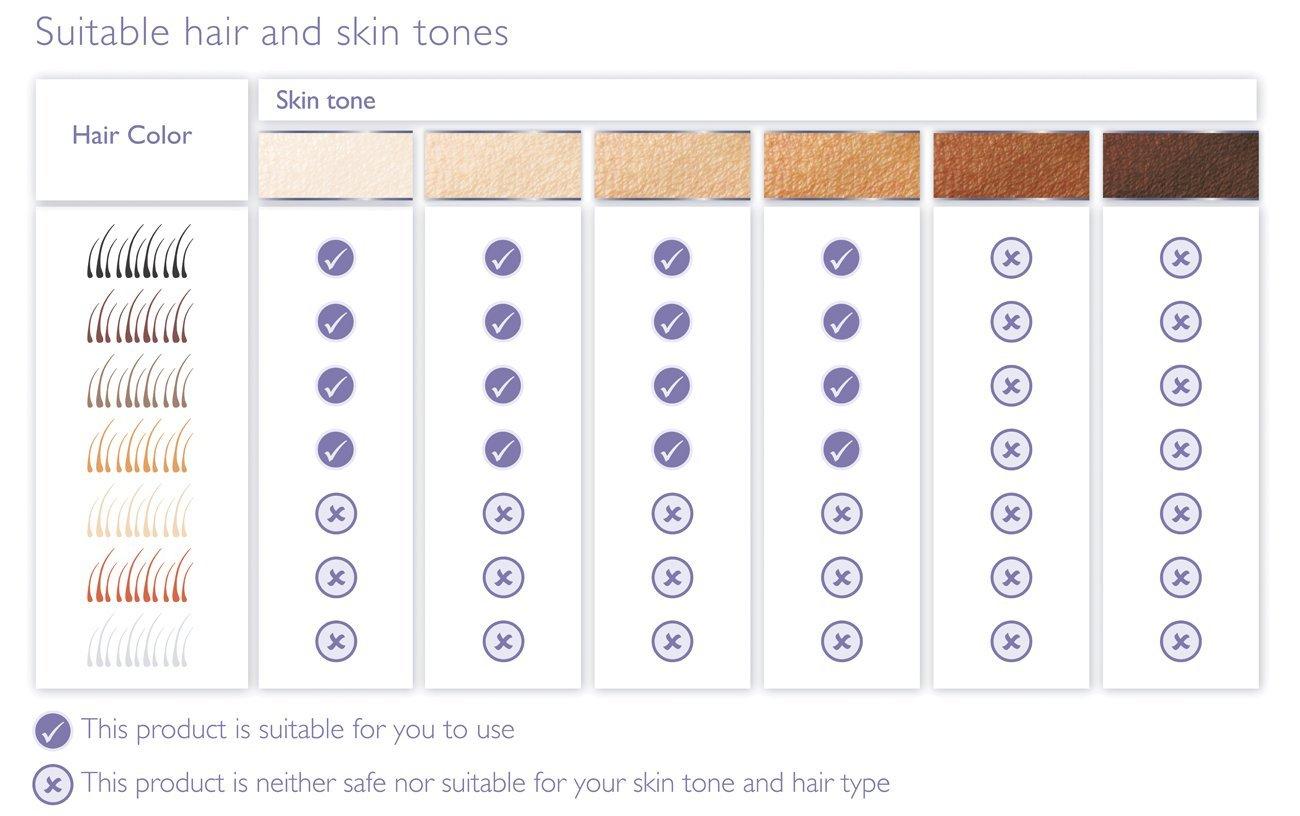Click the white/grey hair icon
The width and height of the screenshot is (1300, 816).
140,640
